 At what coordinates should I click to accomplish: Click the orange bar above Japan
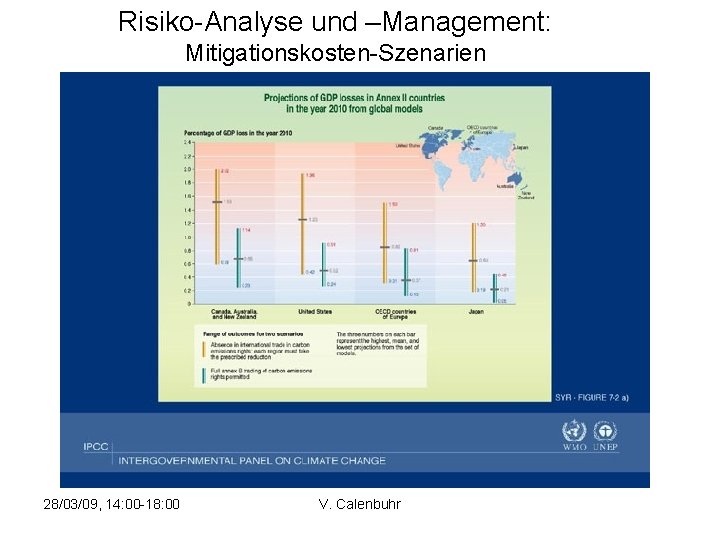point(474,257)
